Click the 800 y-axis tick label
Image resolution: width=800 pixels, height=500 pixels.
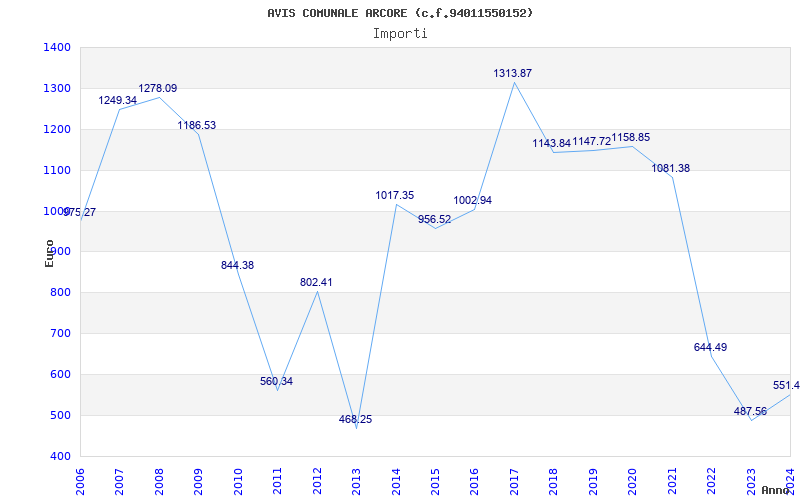[60, 293]
